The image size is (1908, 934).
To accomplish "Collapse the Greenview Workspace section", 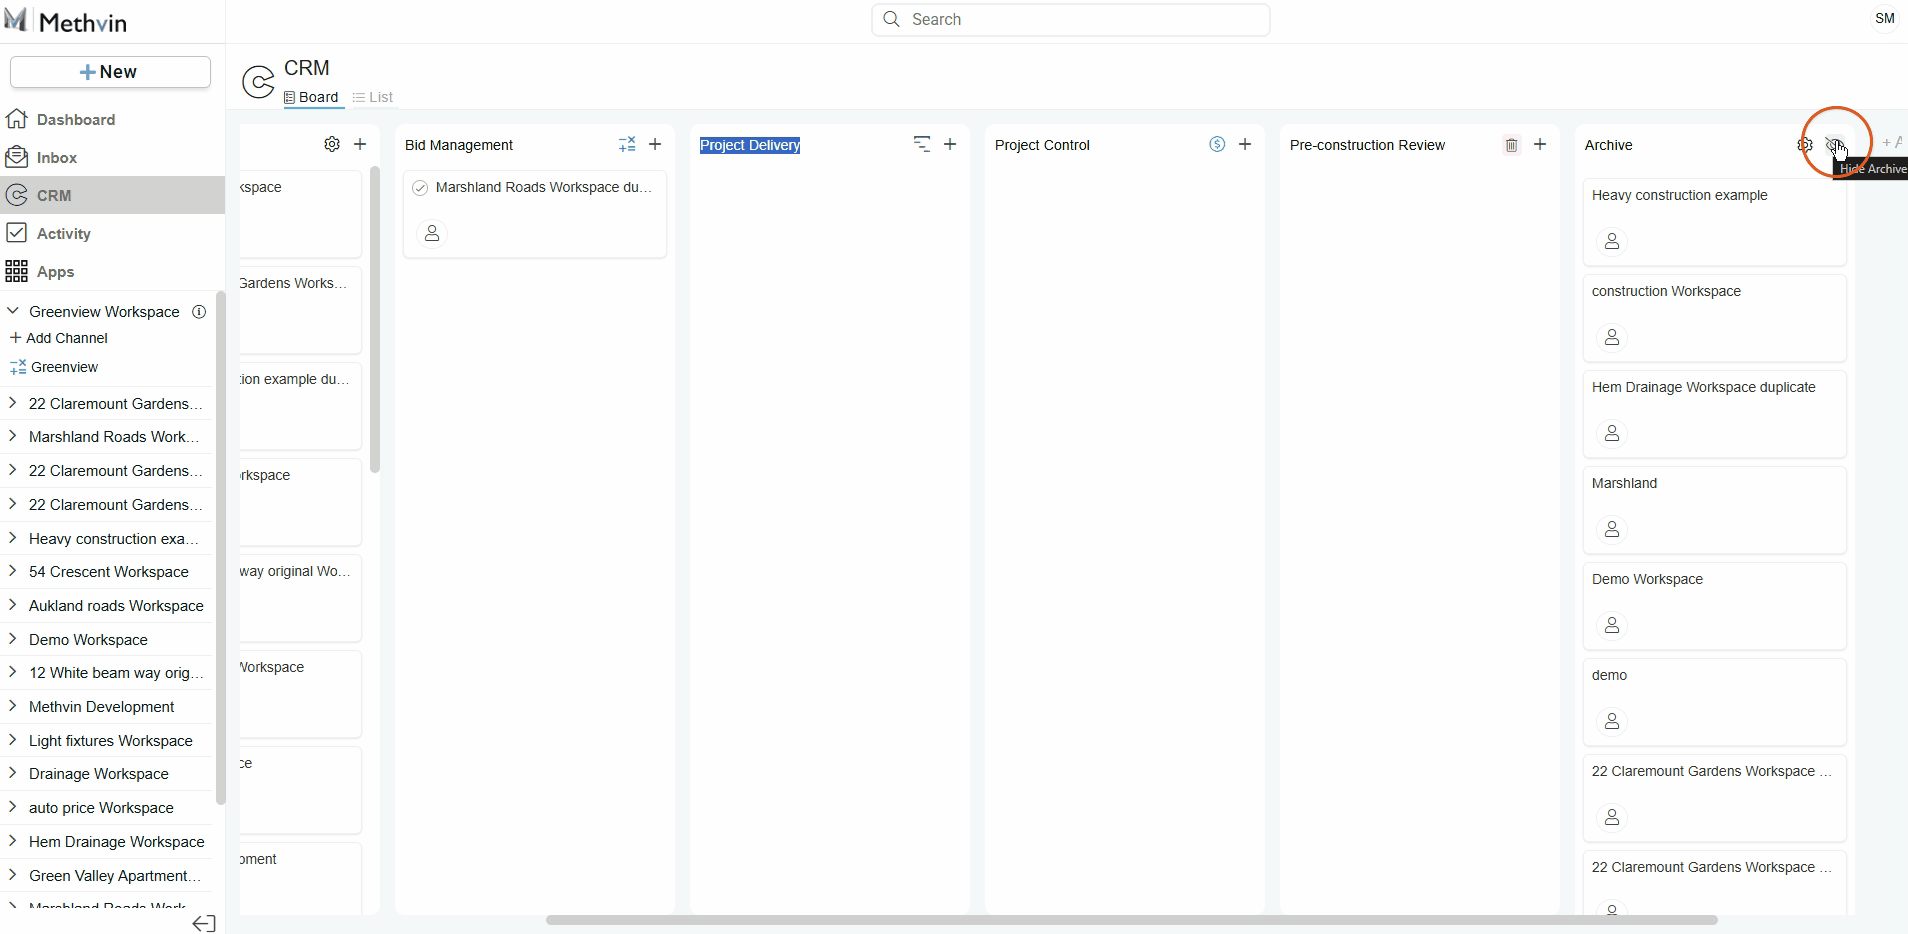I will tap(13, 312).
